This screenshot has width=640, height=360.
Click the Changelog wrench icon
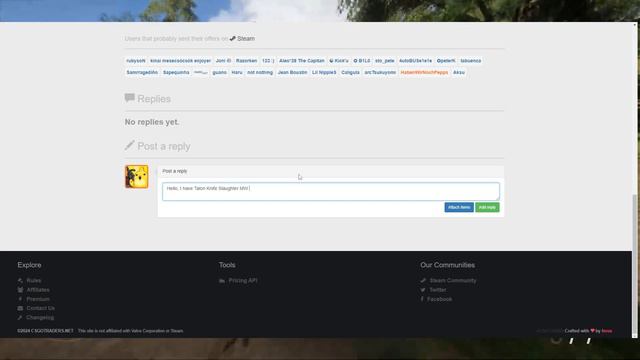[20, 318]
